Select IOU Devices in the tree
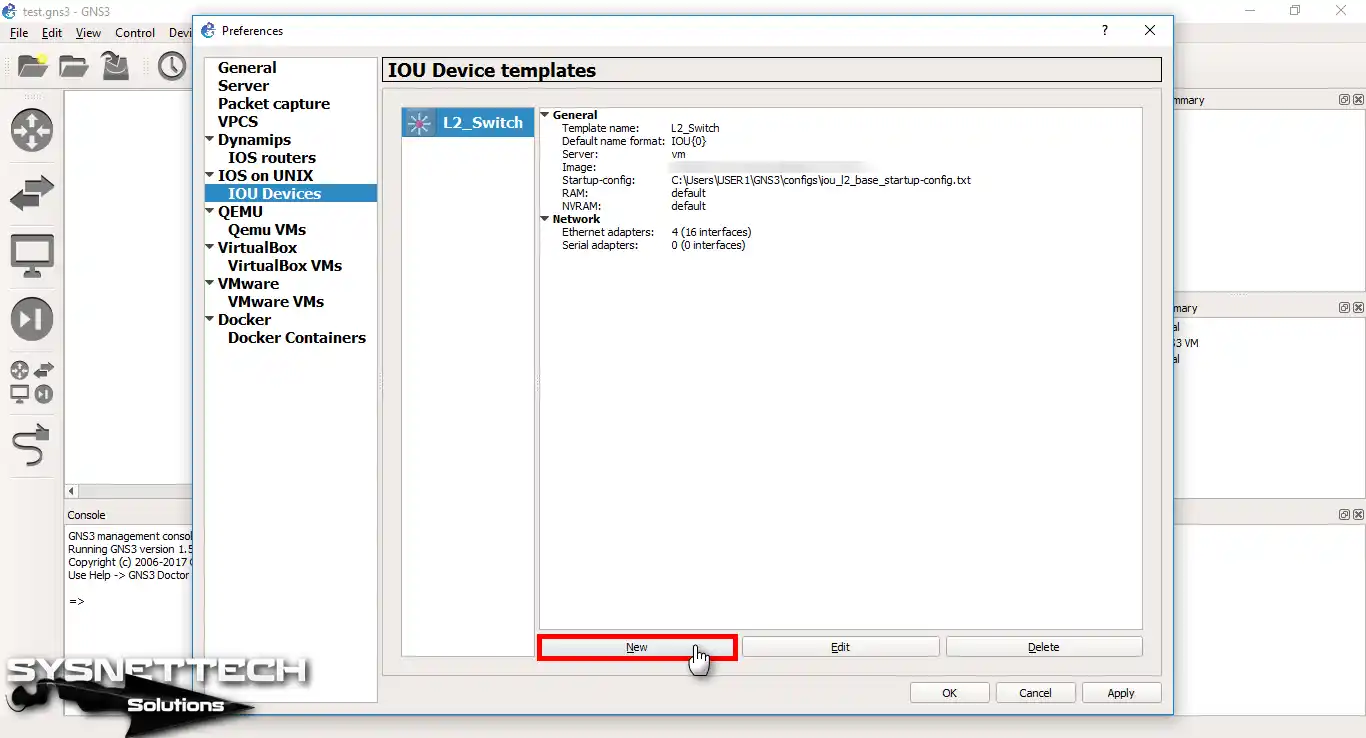 (x=275, y=194)
